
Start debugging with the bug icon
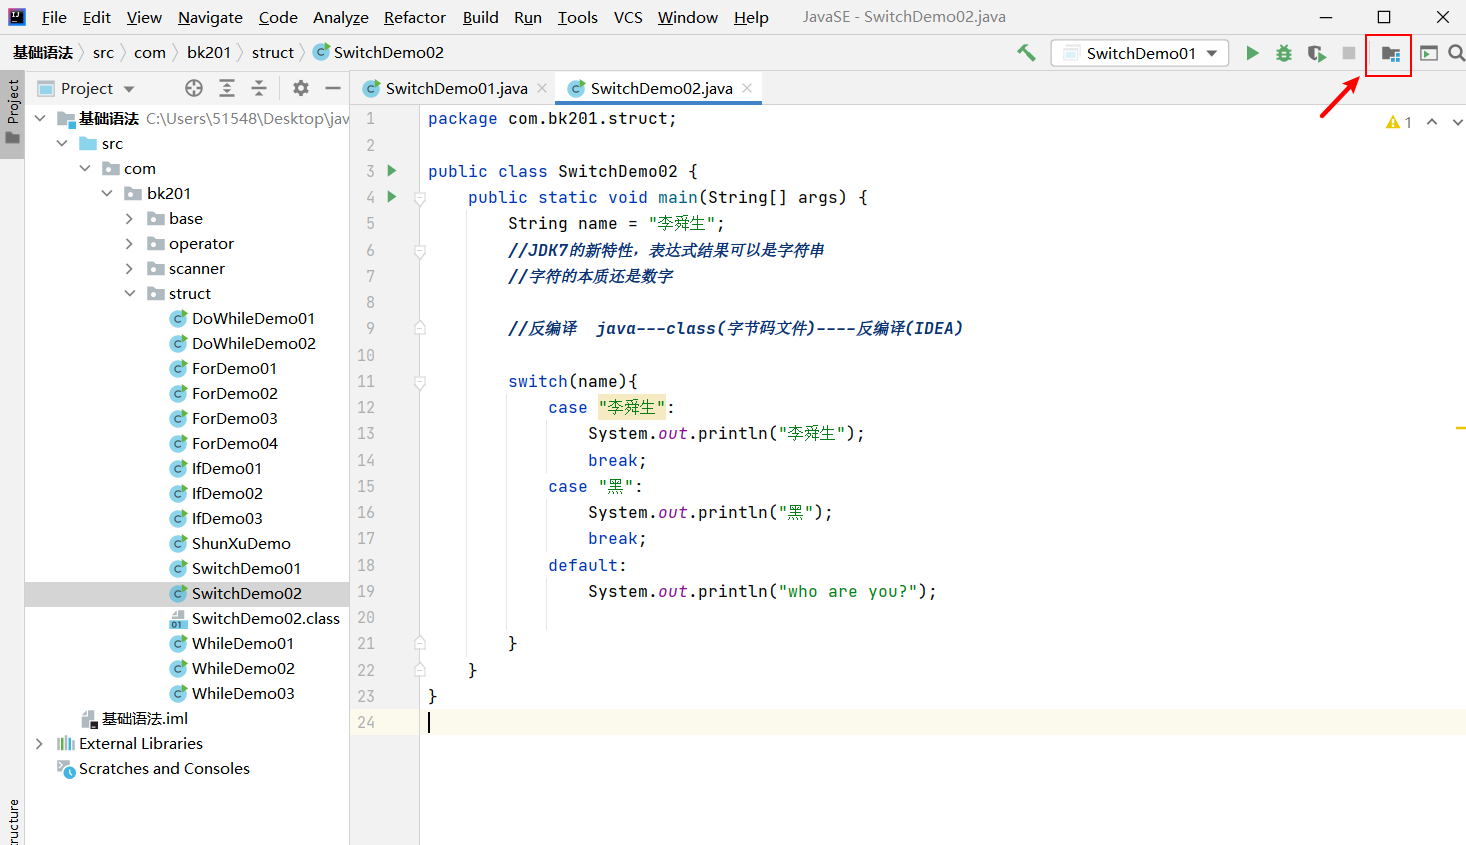(1284, 53)
